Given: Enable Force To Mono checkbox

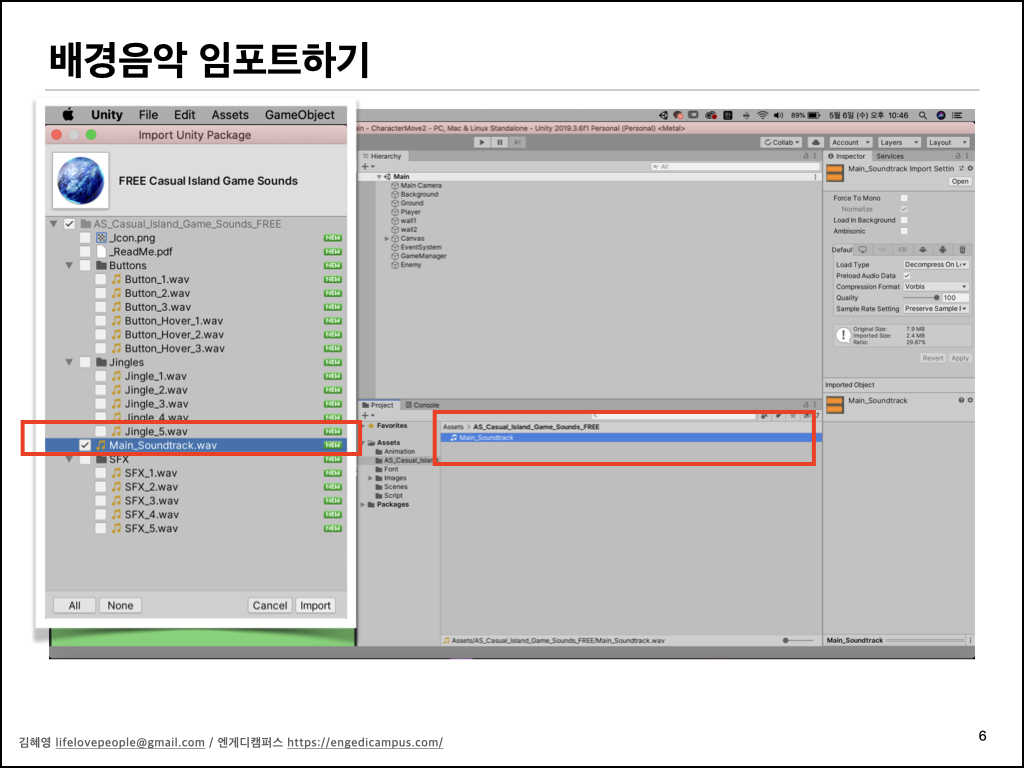Looking at the screenshot, I should [x=904, y=198].
